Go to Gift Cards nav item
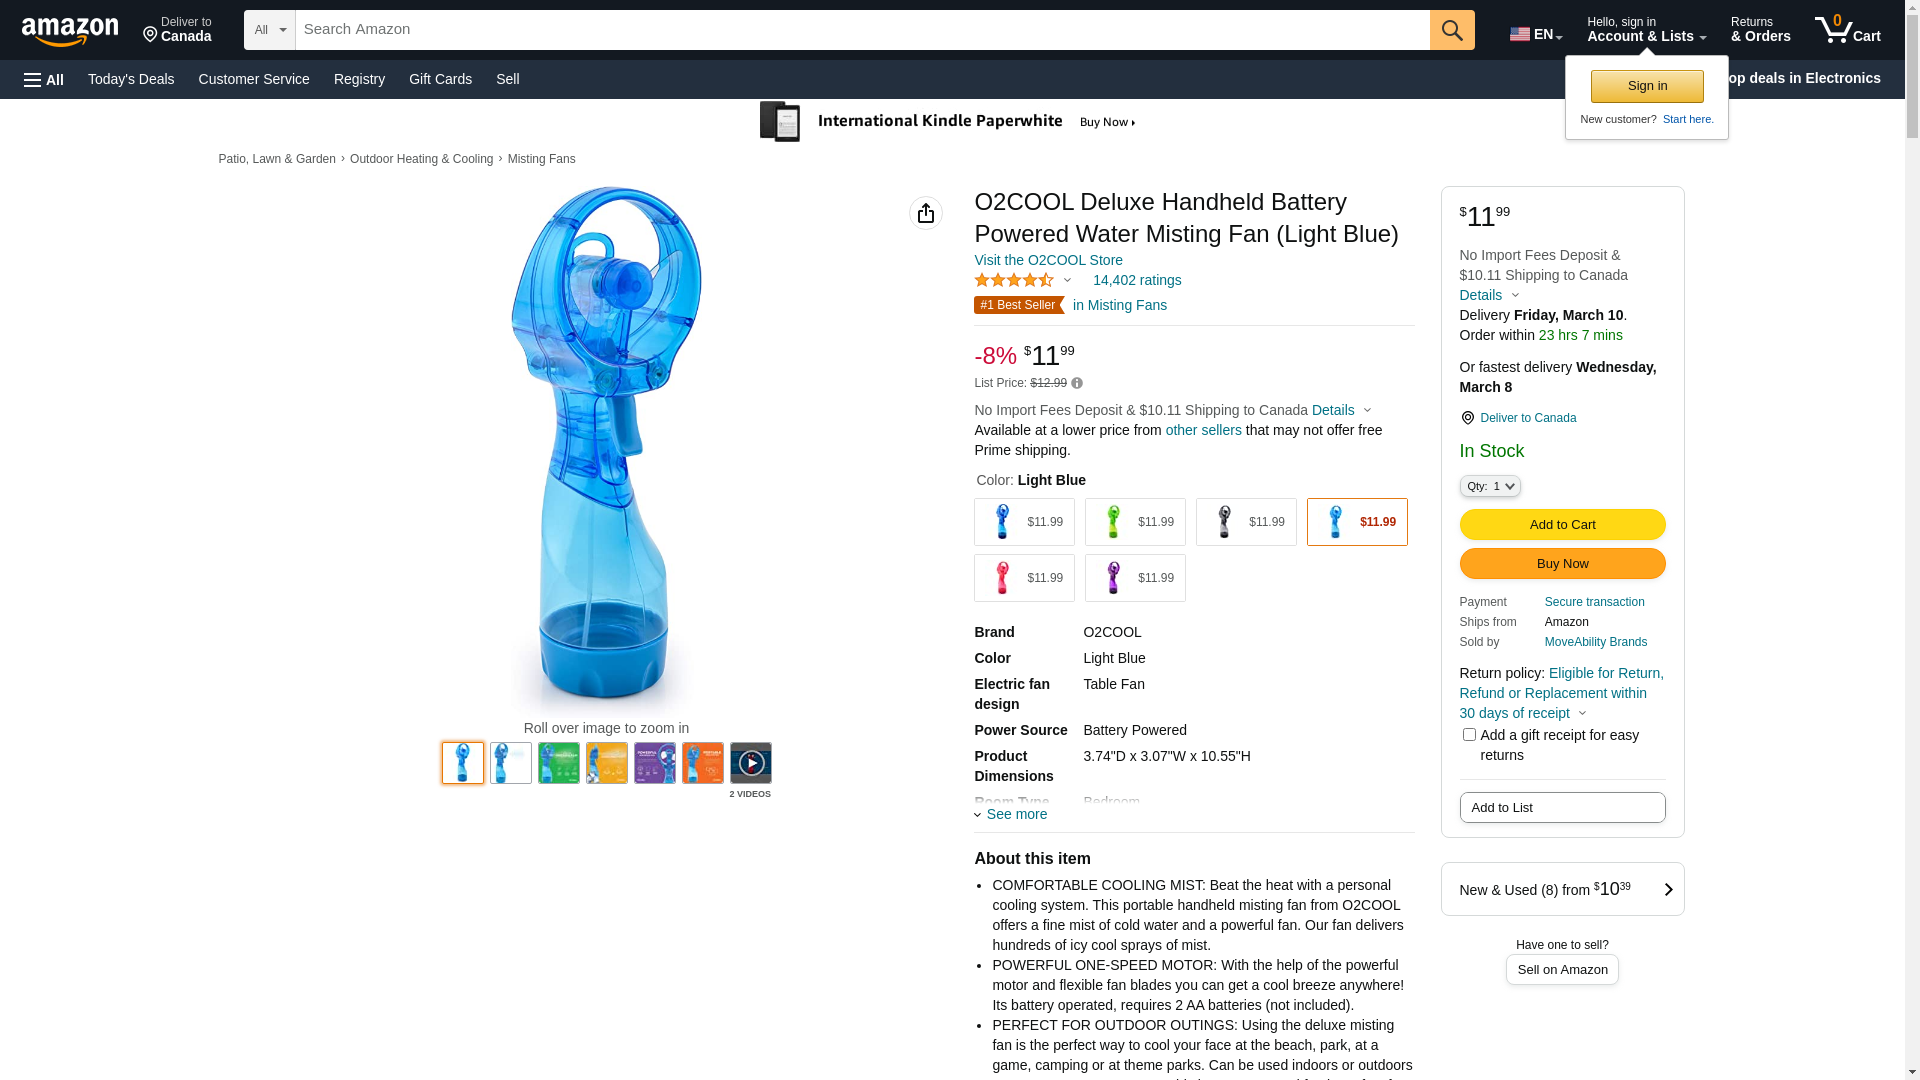 coord(440,79)
